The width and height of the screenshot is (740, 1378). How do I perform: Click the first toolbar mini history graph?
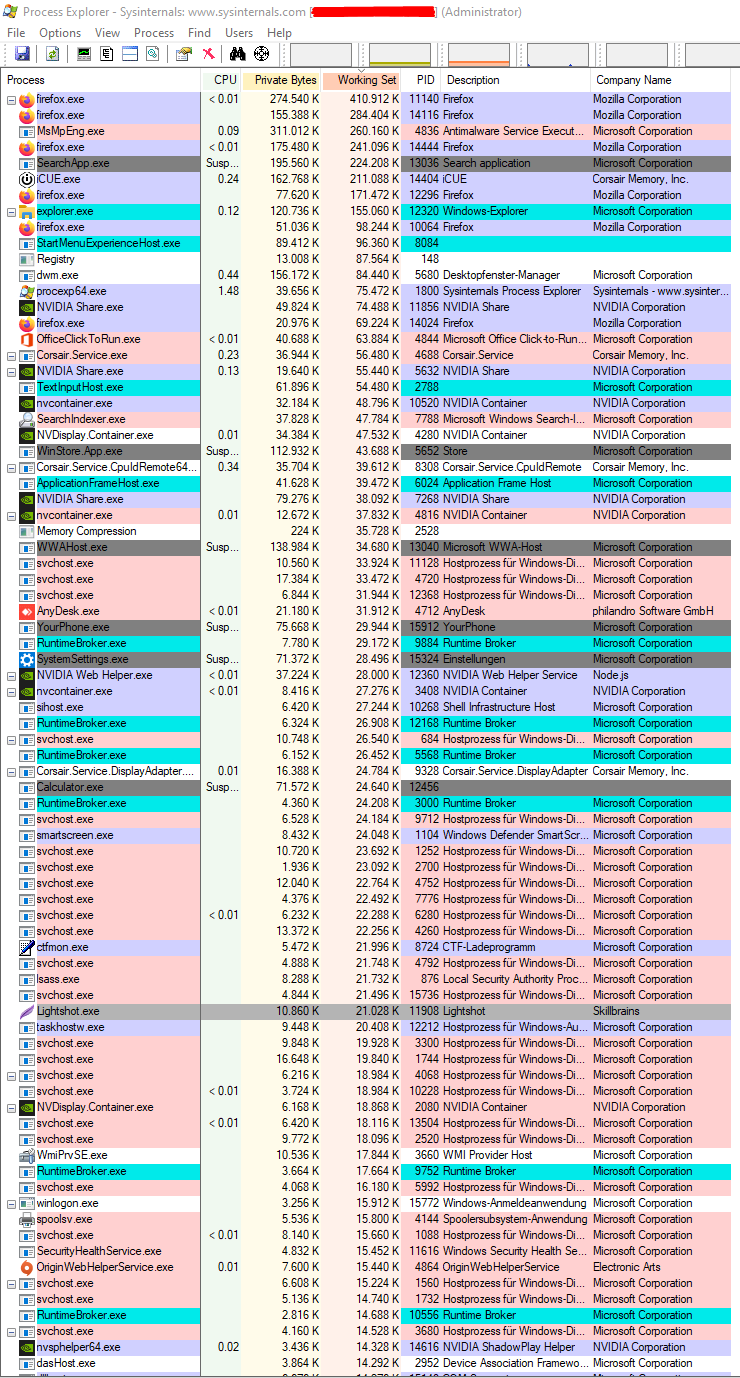point(321,55)
